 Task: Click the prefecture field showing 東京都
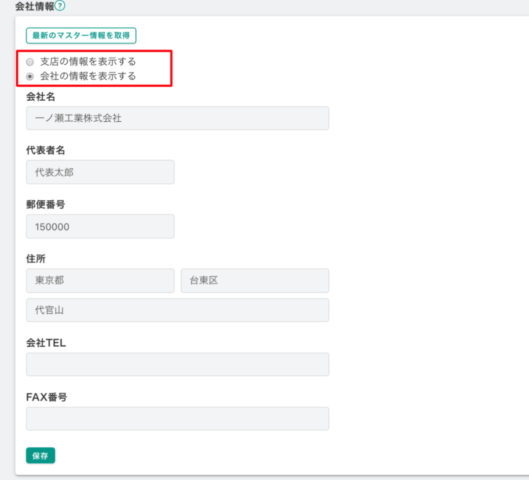coord(100,280)
